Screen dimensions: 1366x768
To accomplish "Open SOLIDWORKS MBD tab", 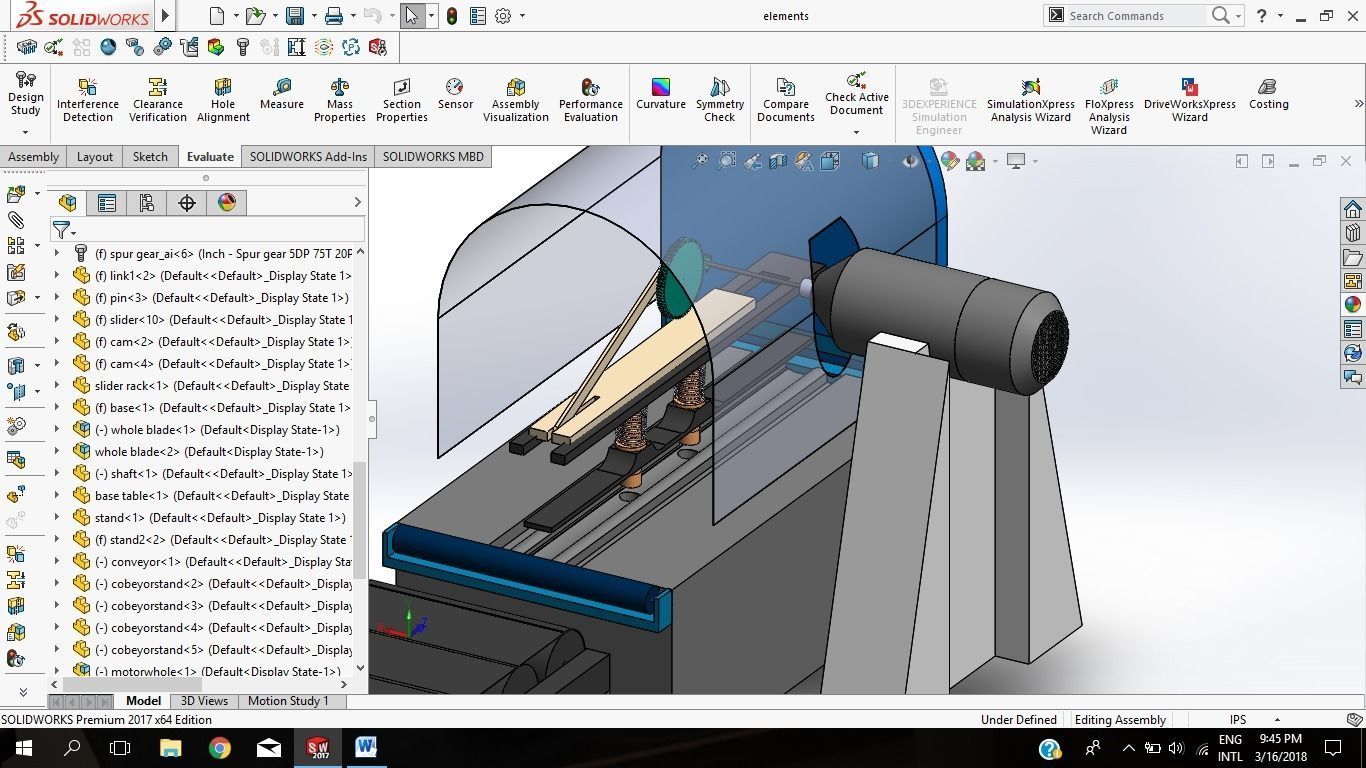I will pyautogui.click(x=433, y=157).
